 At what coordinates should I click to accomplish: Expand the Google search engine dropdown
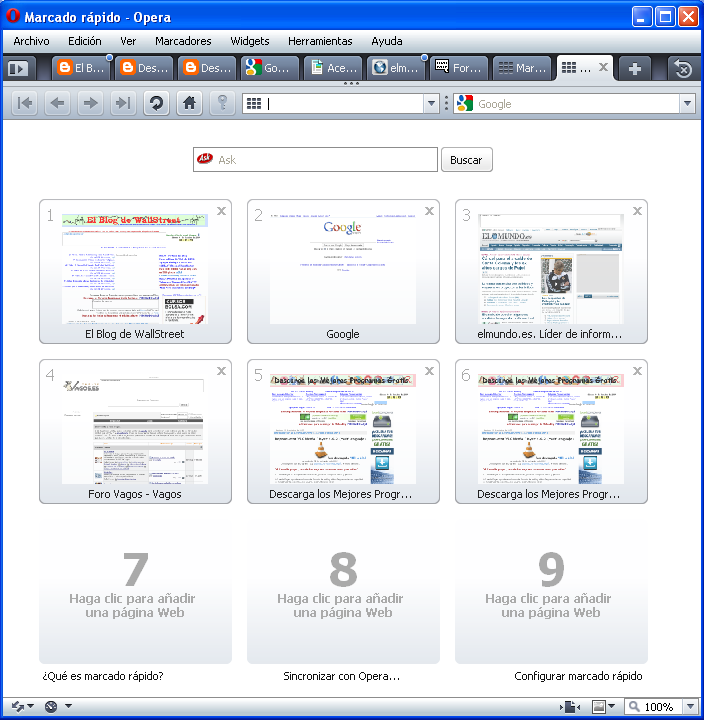coord(687,104)
